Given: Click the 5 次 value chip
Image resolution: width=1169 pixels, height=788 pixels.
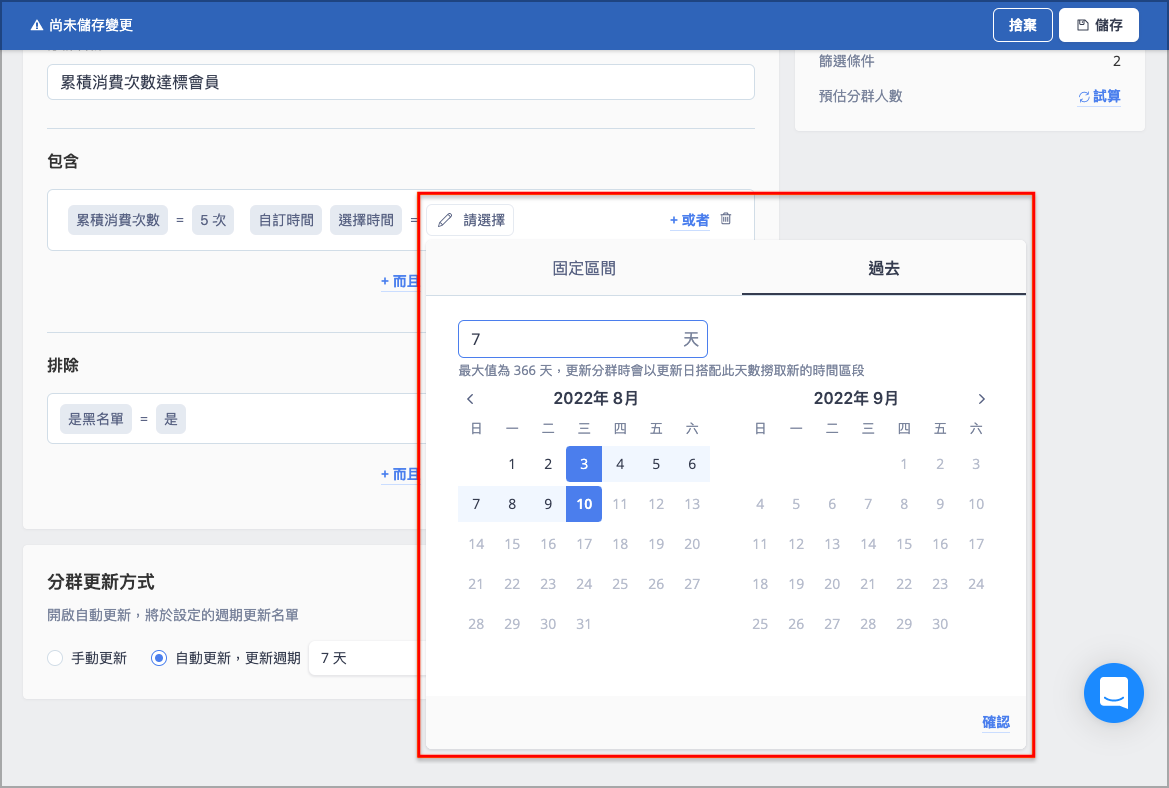Looking at the screenshot, I should pos(213,220).
